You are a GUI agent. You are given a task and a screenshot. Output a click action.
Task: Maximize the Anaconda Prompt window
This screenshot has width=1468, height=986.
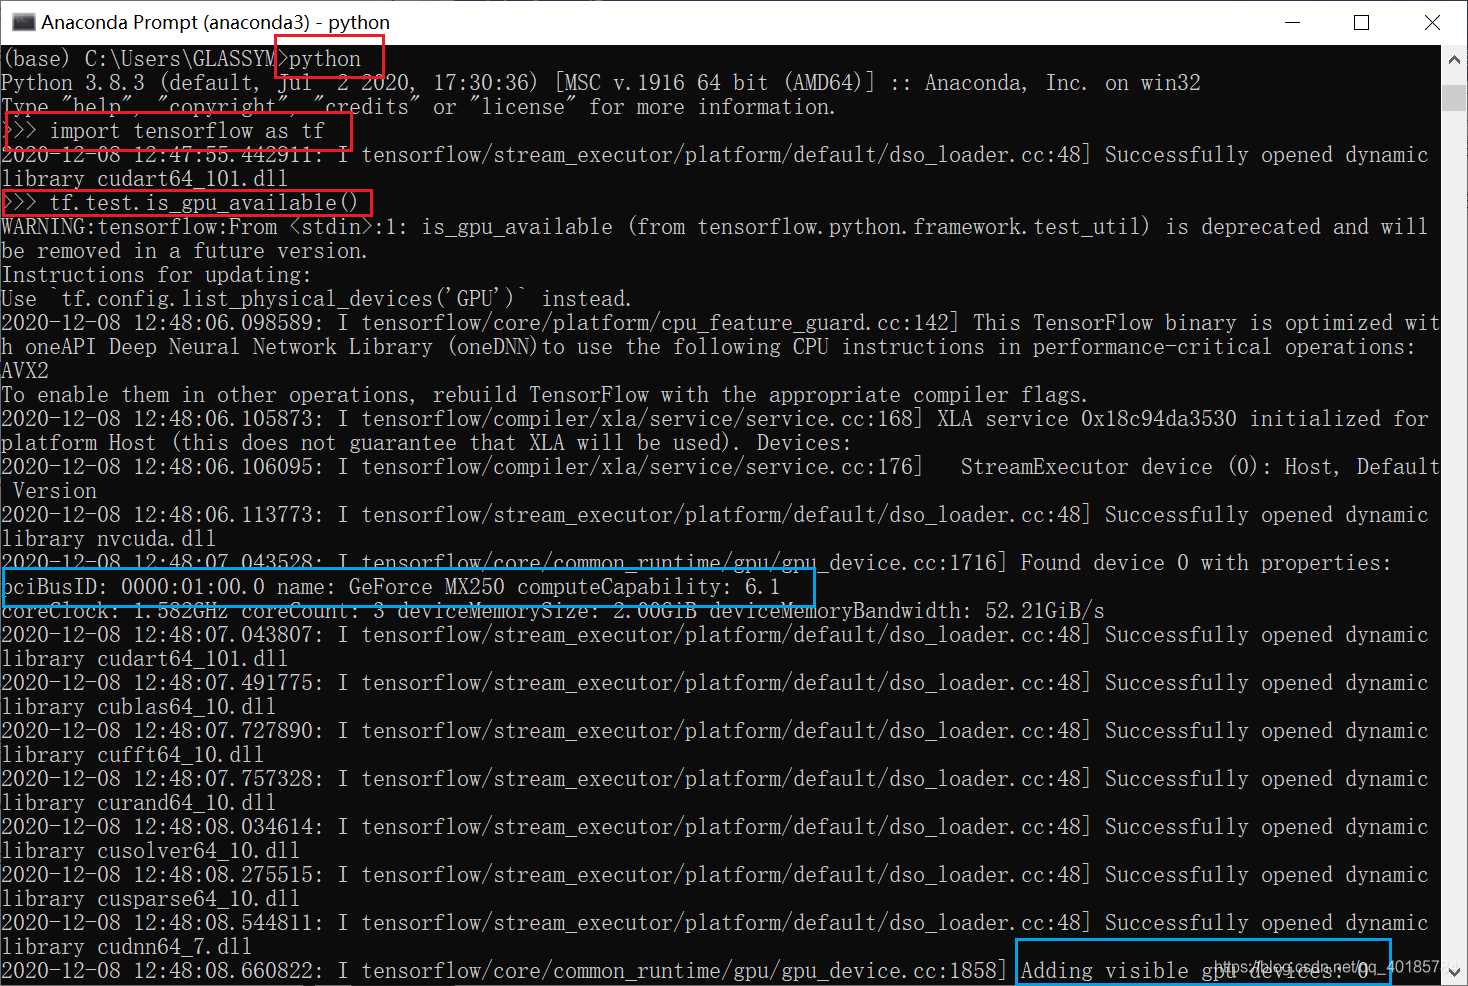[x=1361, y=22]
